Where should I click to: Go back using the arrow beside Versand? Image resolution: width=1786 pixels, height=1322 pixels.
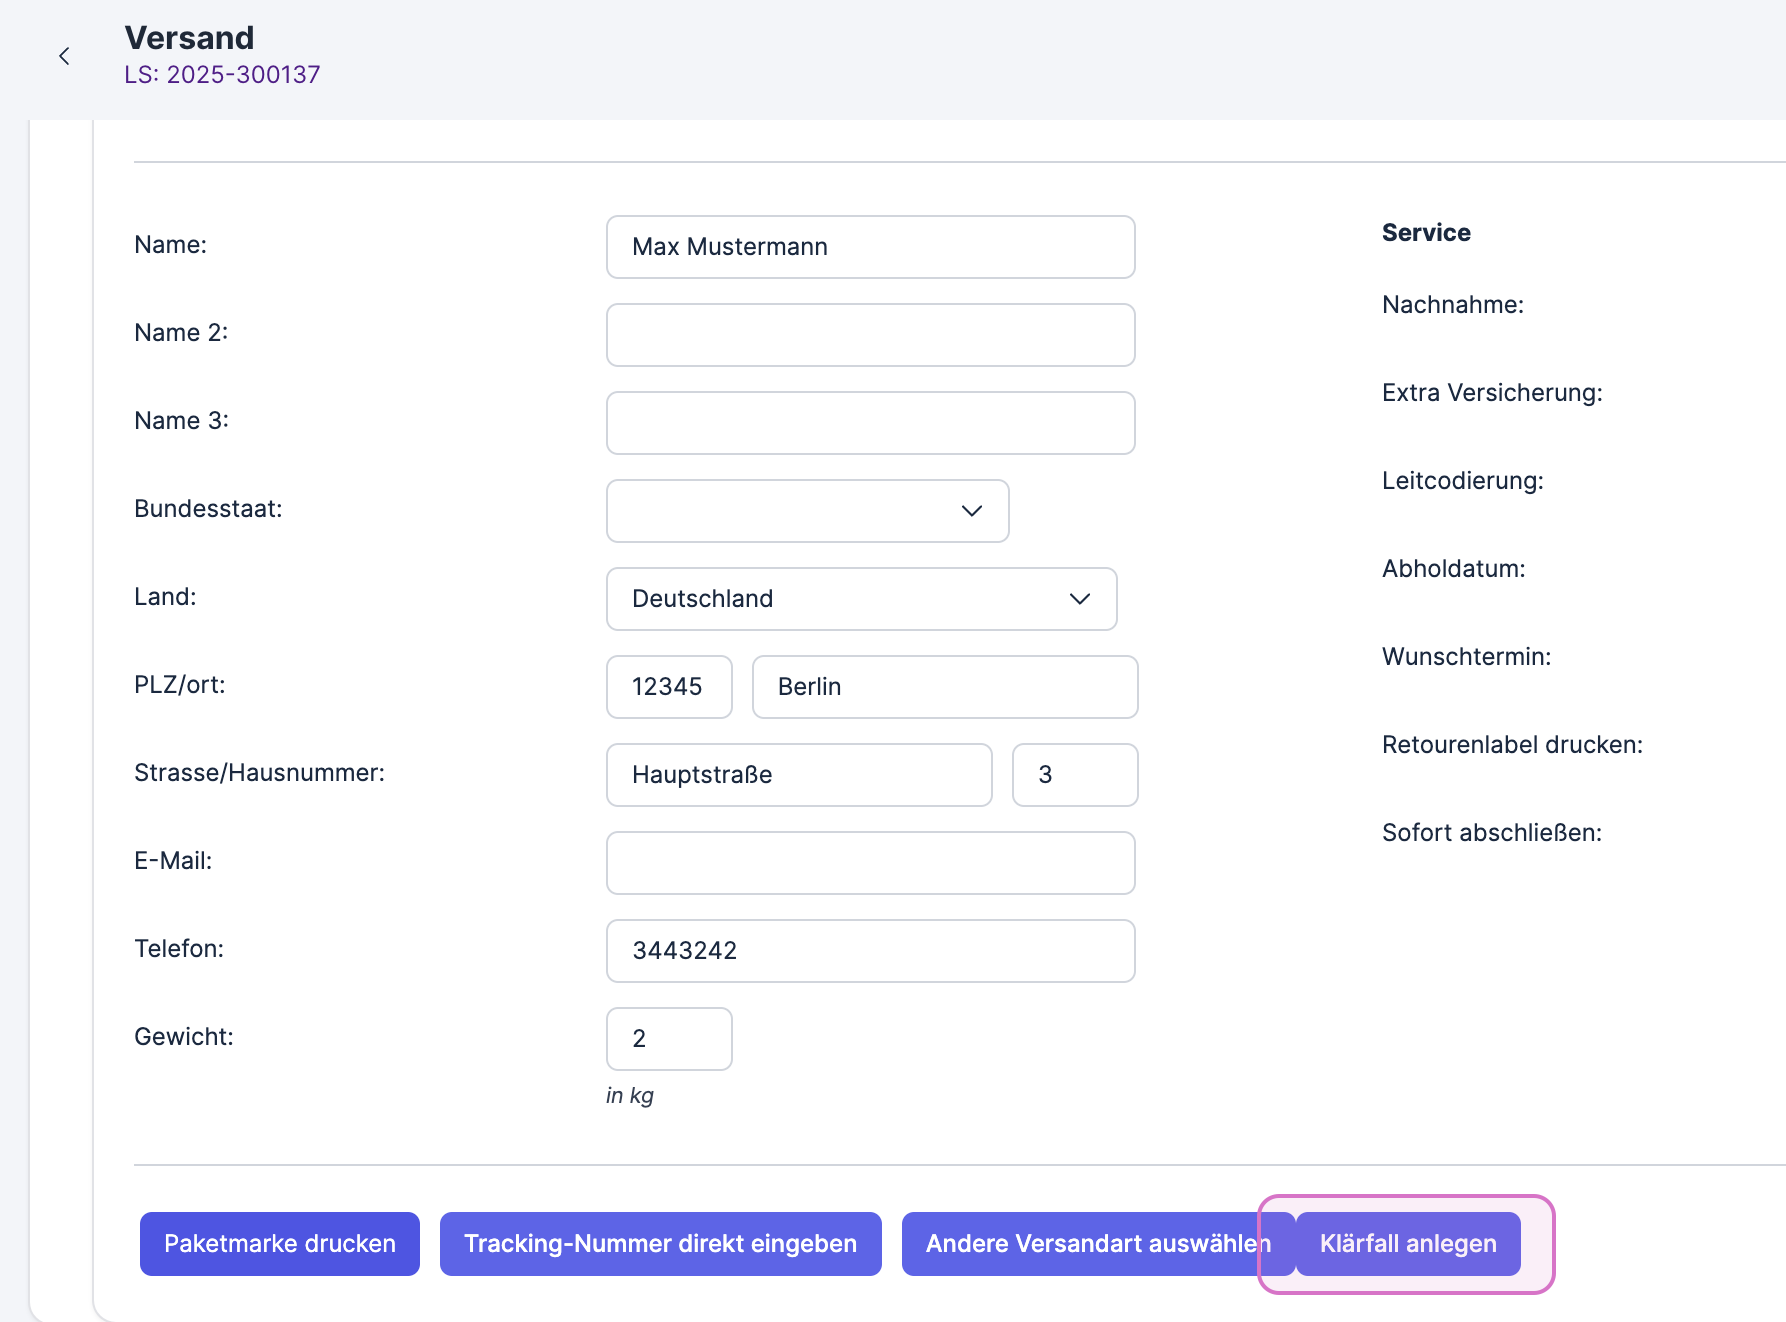click(x=65, y=57)
